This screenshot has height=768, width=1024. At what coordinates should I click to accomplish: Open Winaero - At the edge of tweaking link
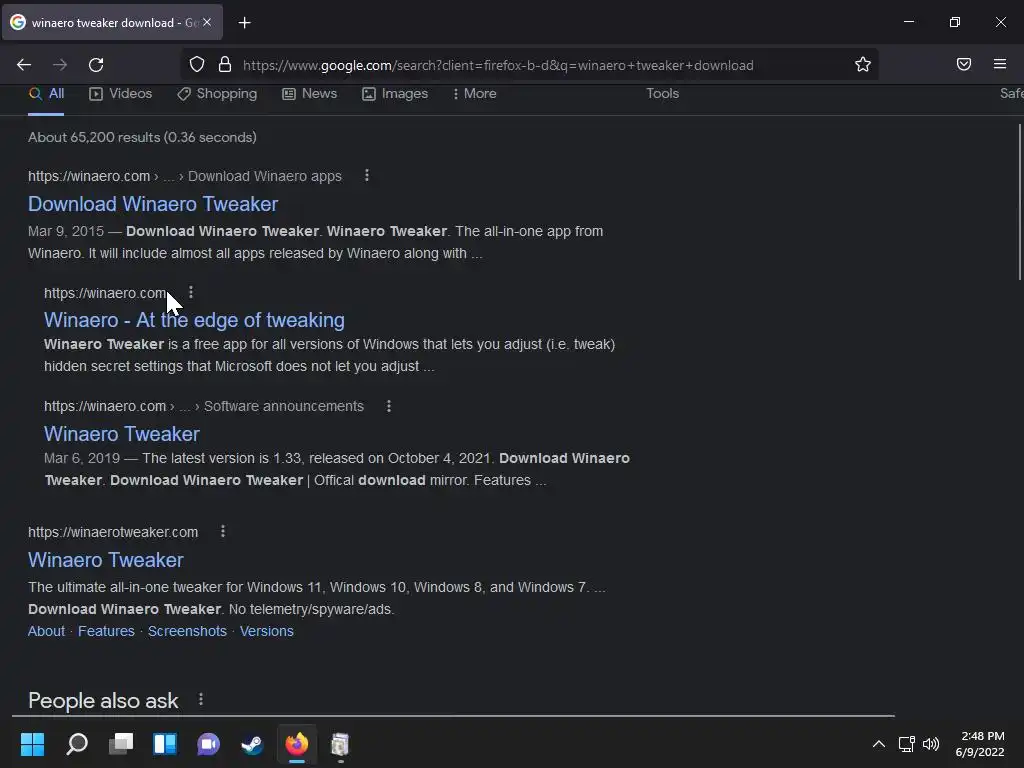[194, 320]
